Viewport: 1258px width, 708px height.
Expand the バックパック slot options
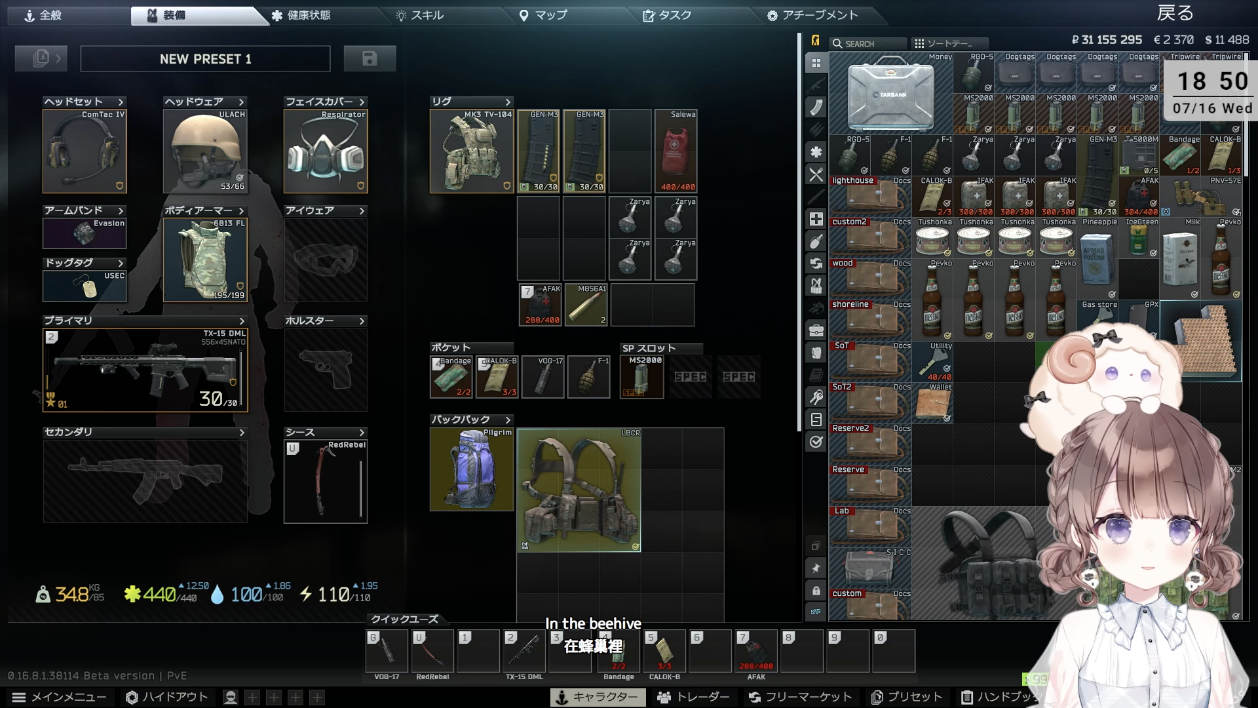pyautogui.click(x=508, y=420)
